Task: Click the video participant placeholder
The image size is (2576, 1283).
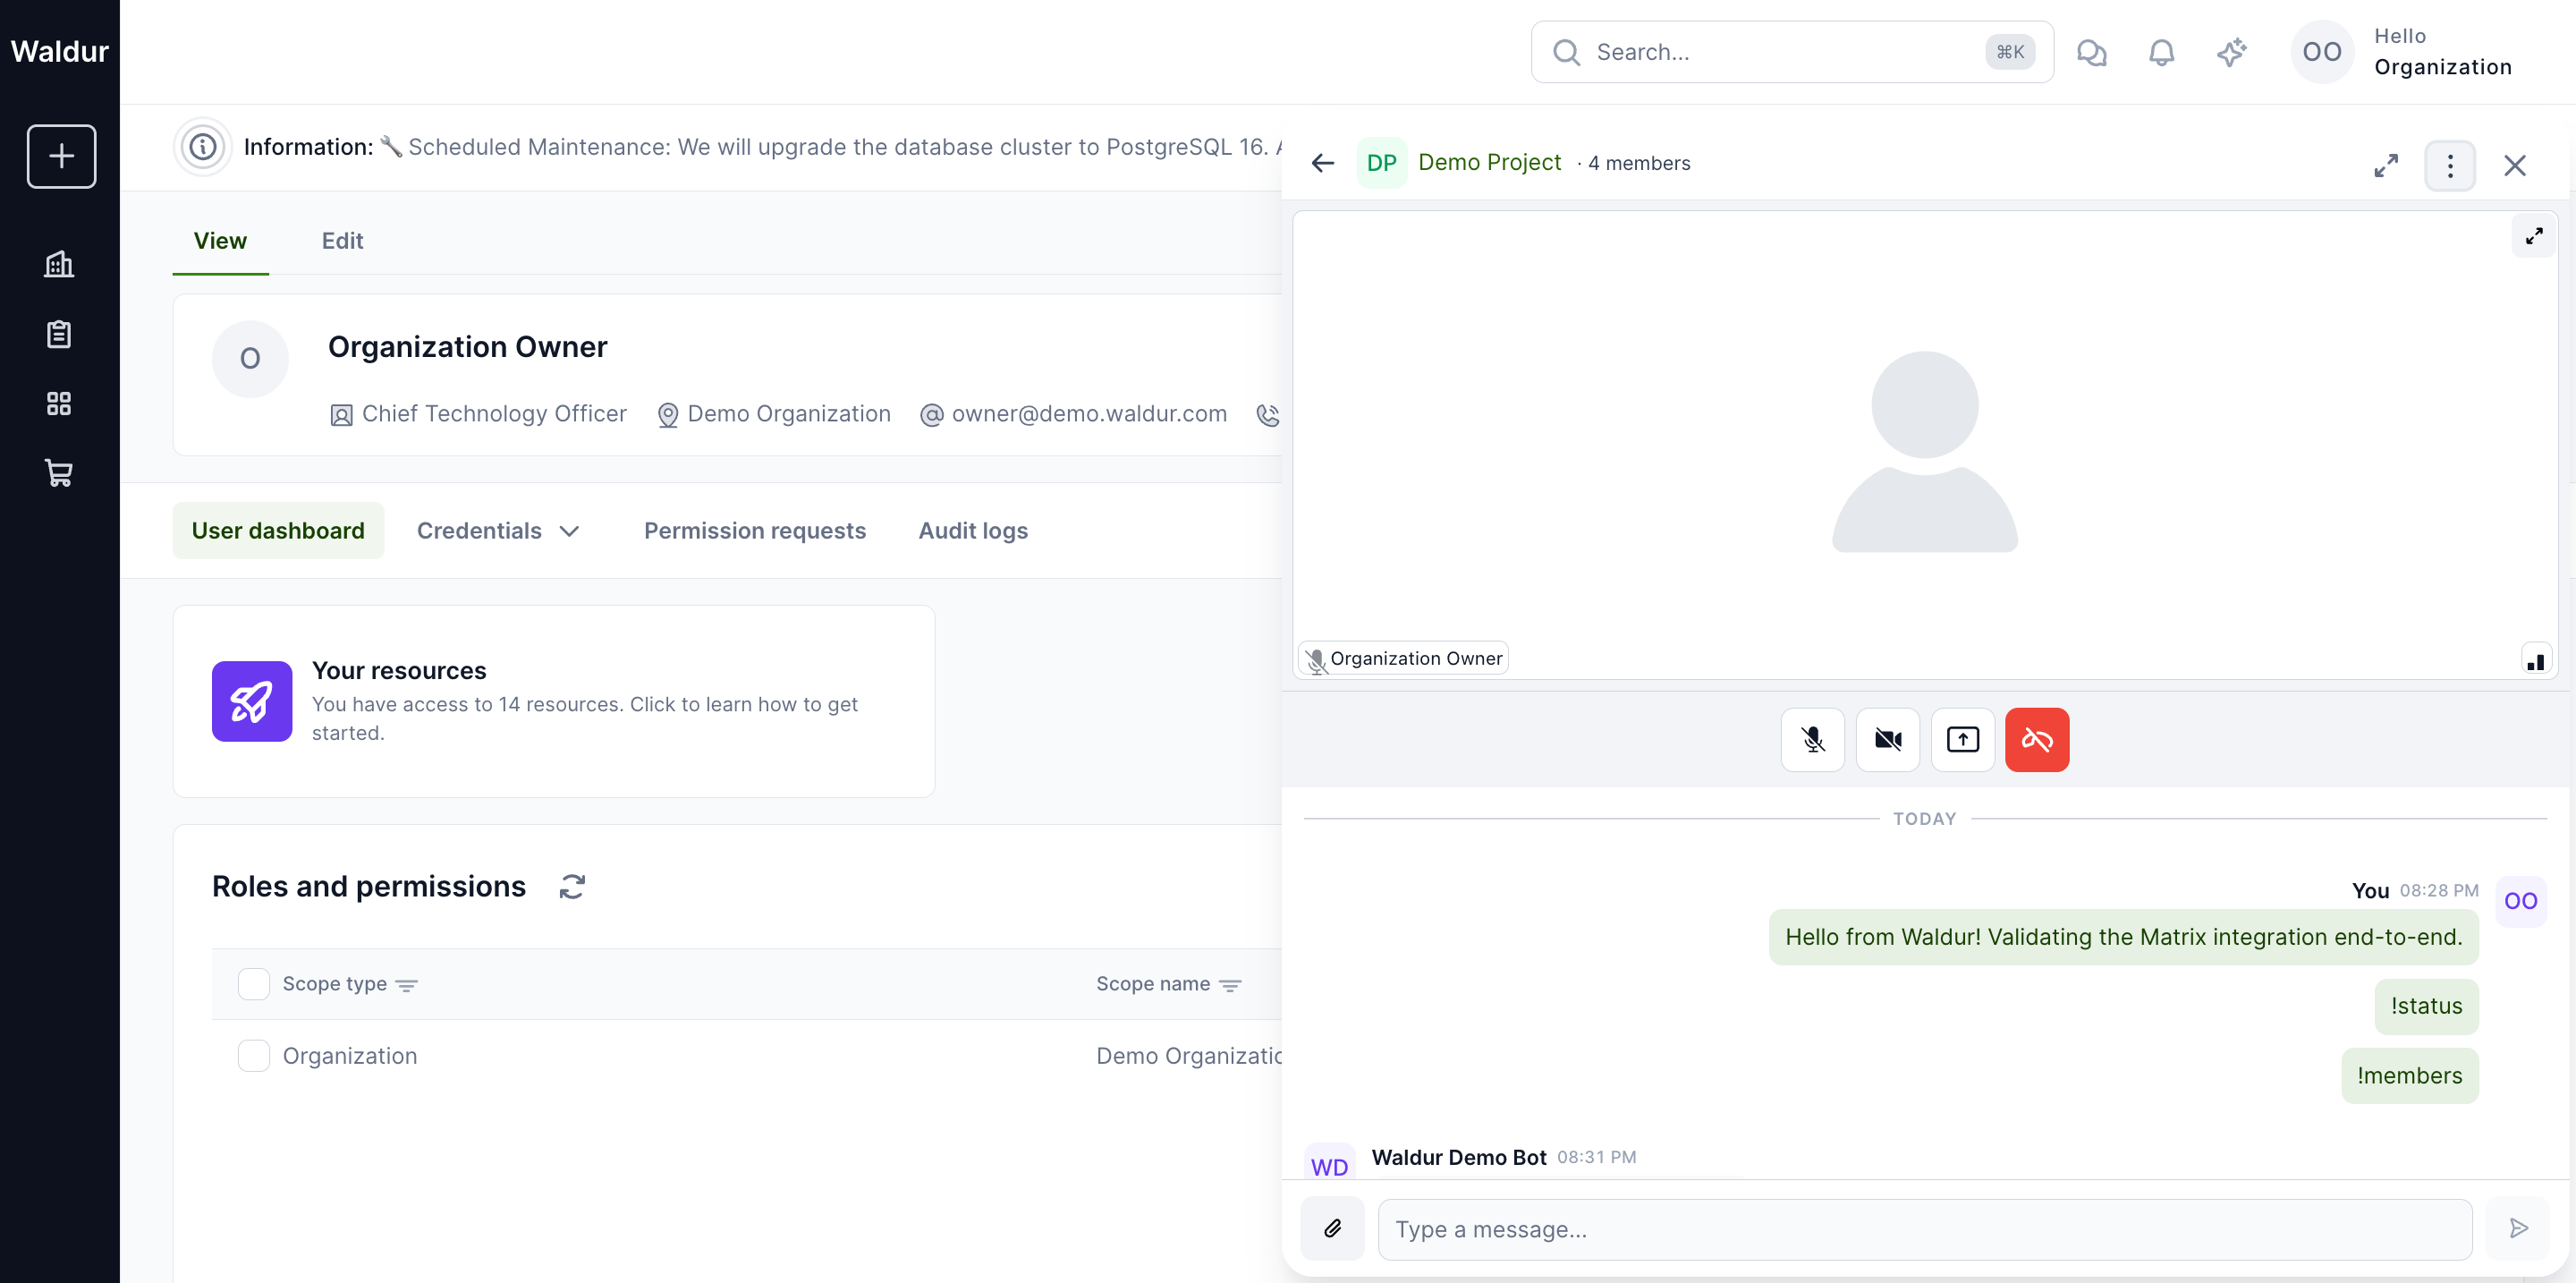Action: point(1924,451)
